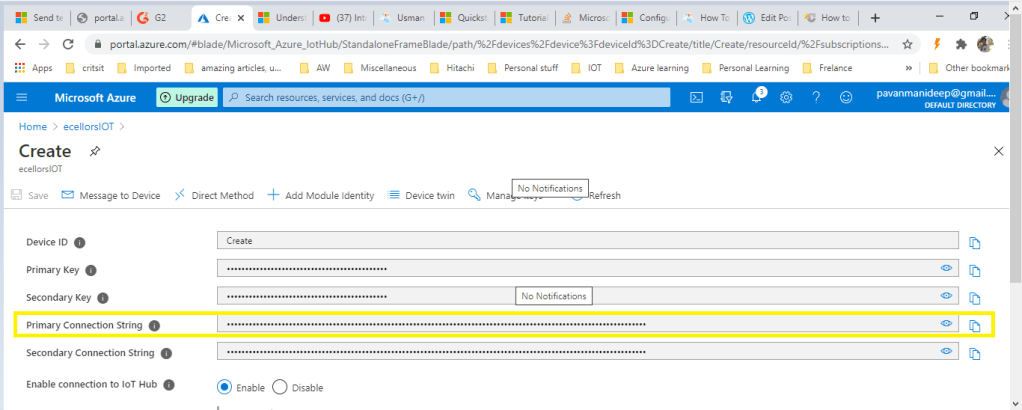Copy the Primary Connection String value
Viewport: 1022px width, 410px height.
[974, 325]
